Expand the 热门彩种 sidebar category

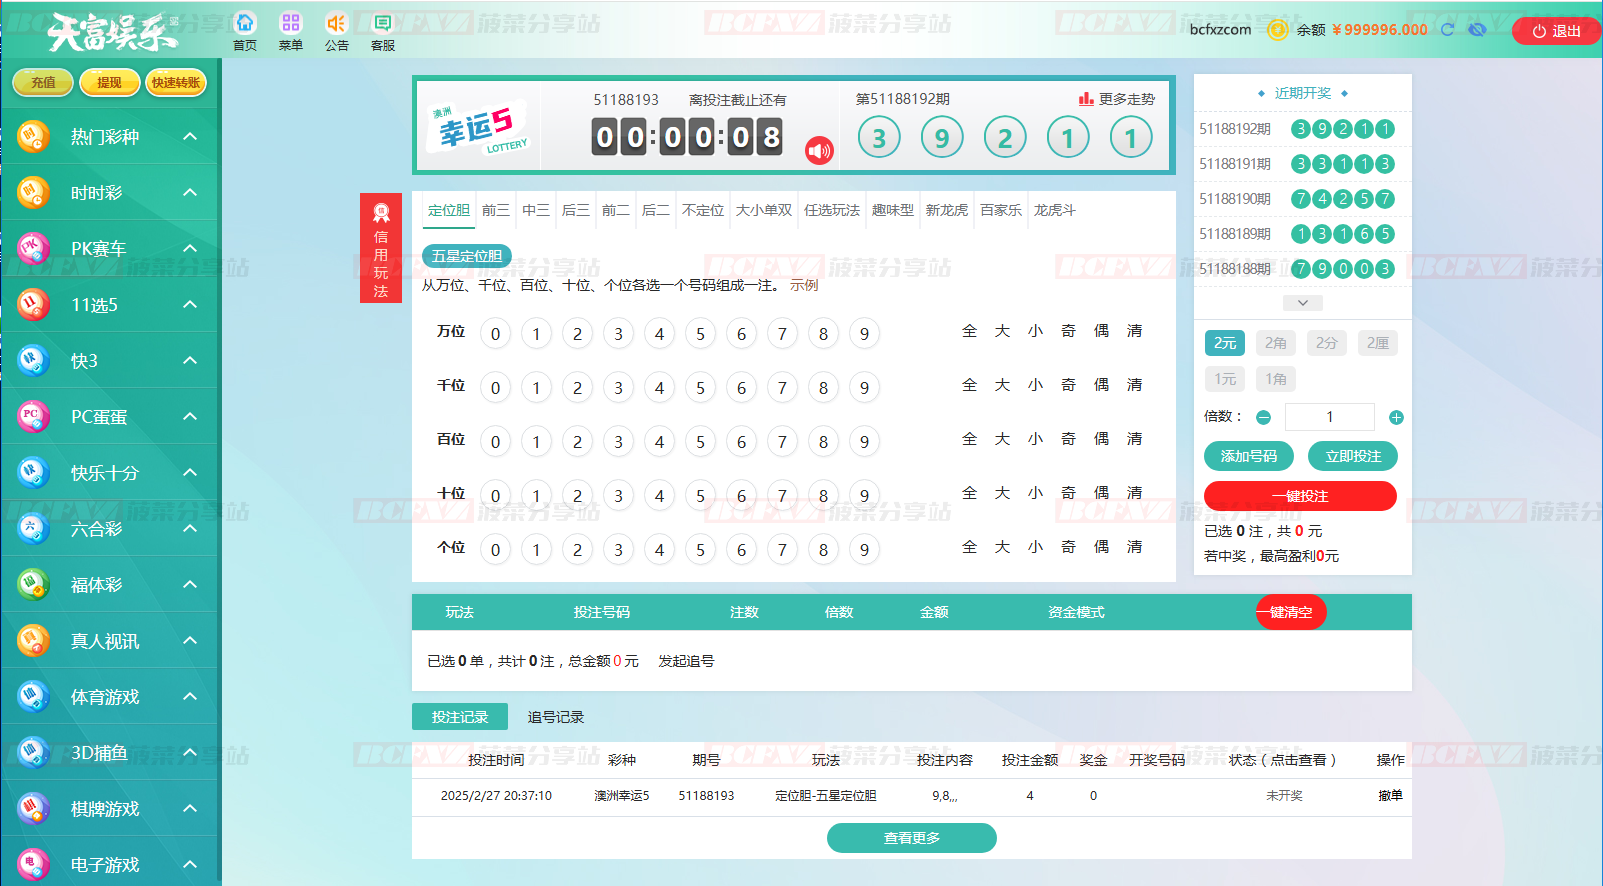point(110,137)
